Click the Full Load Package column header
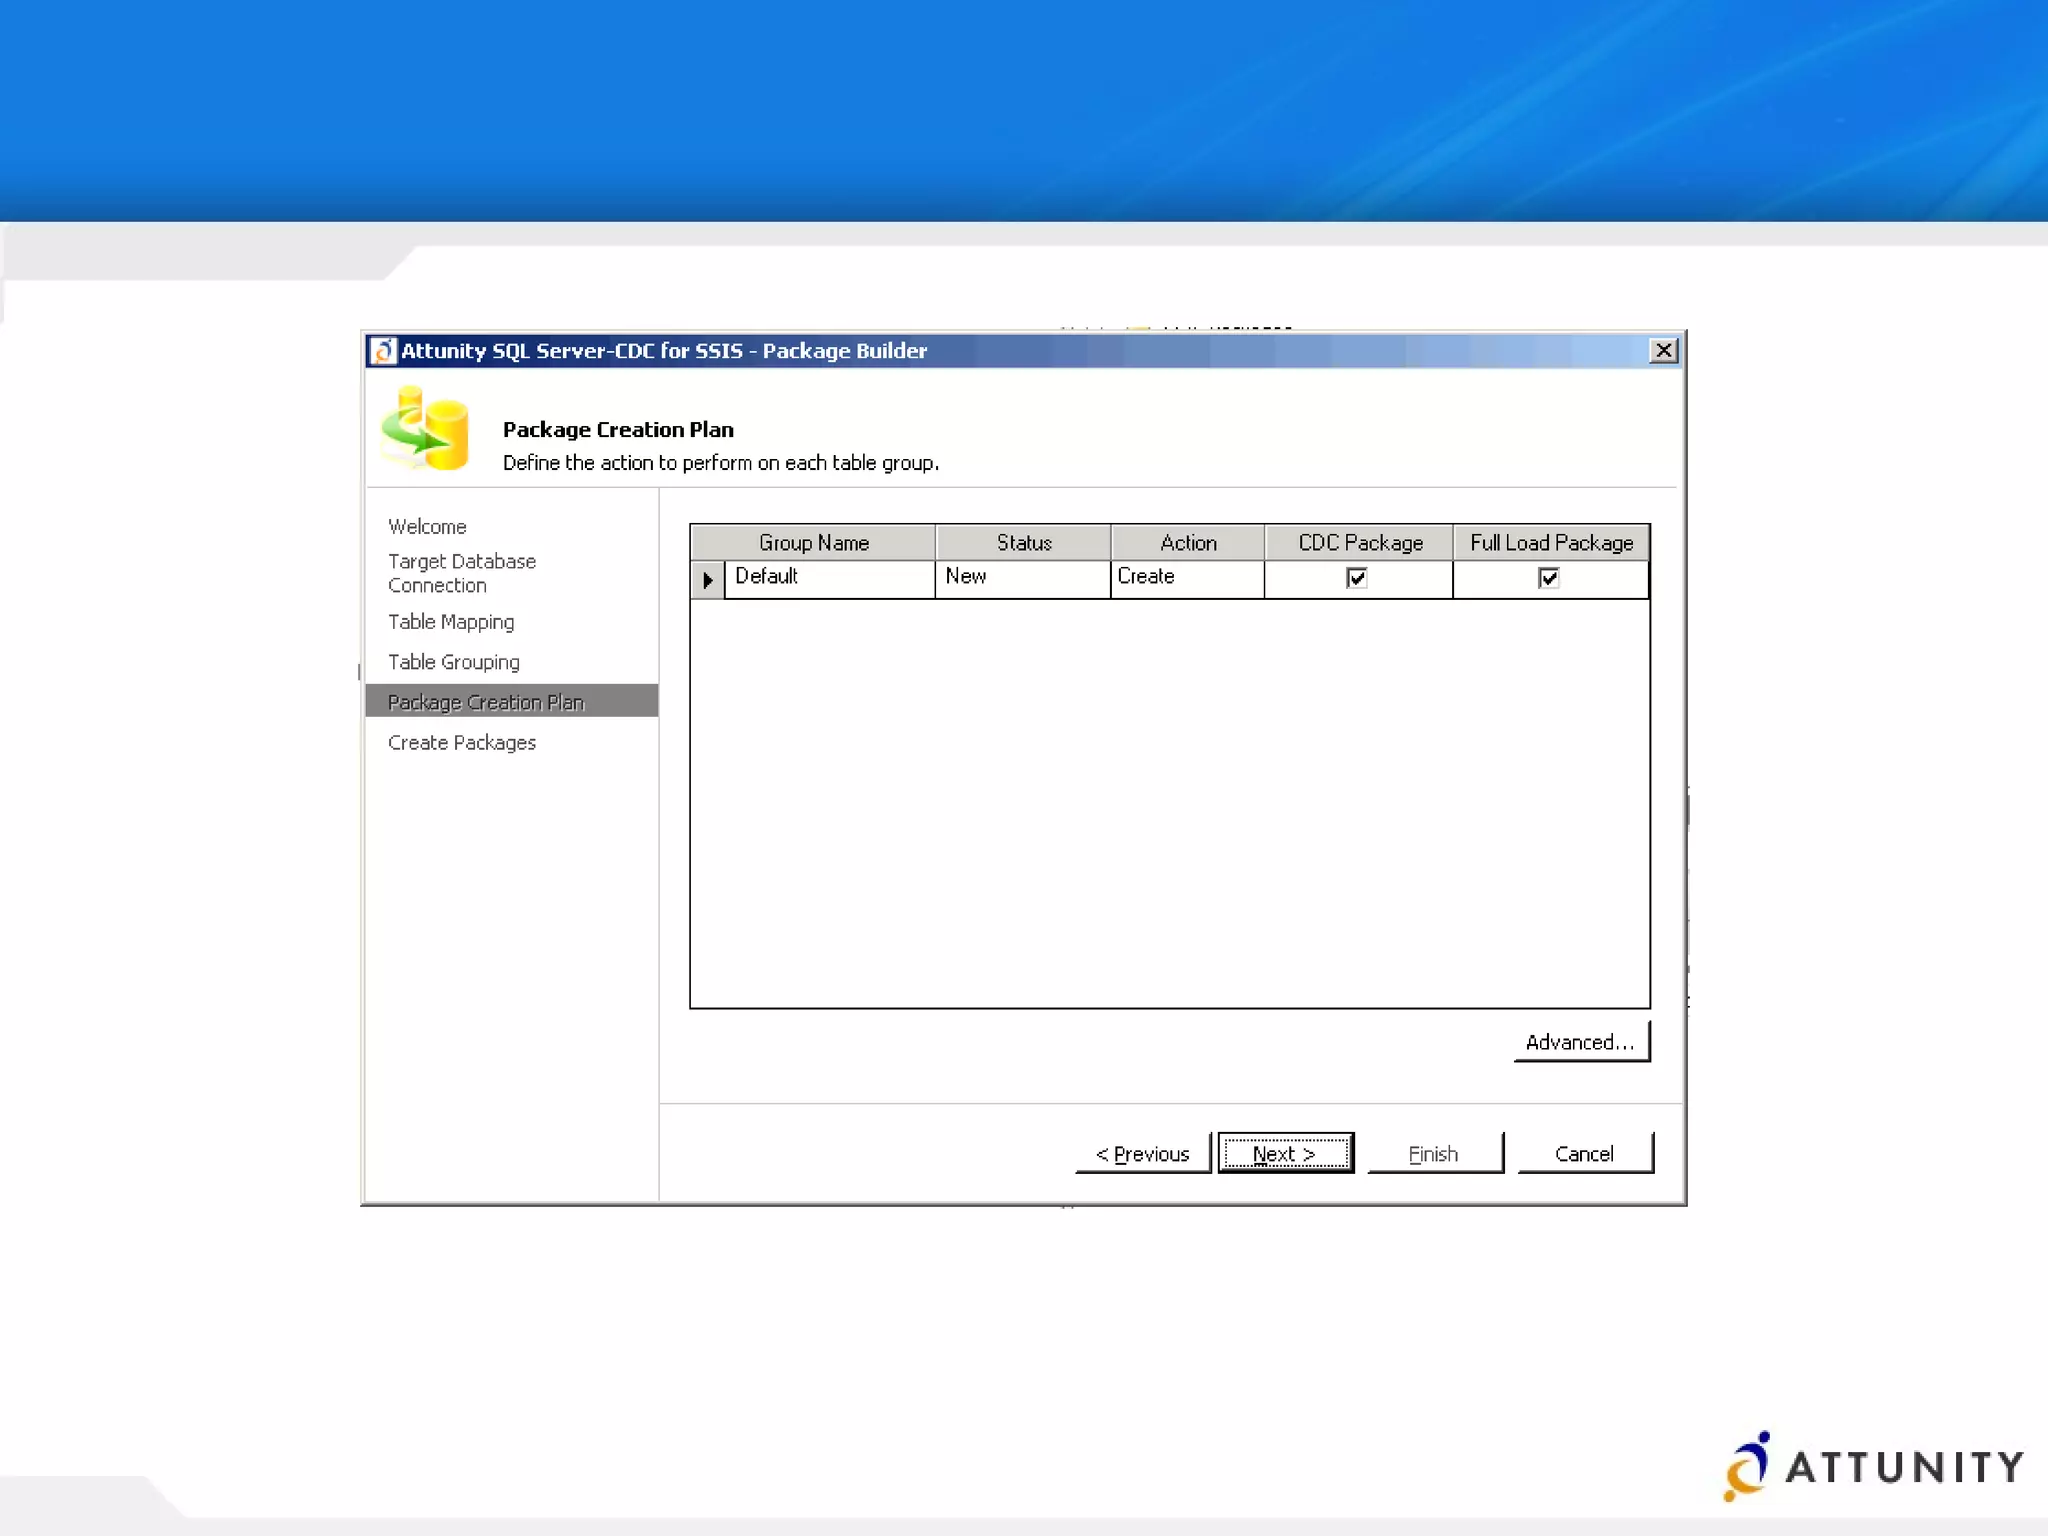Image resolution: width=2048 pixels, height=1536 pixels. (1551, 543)
